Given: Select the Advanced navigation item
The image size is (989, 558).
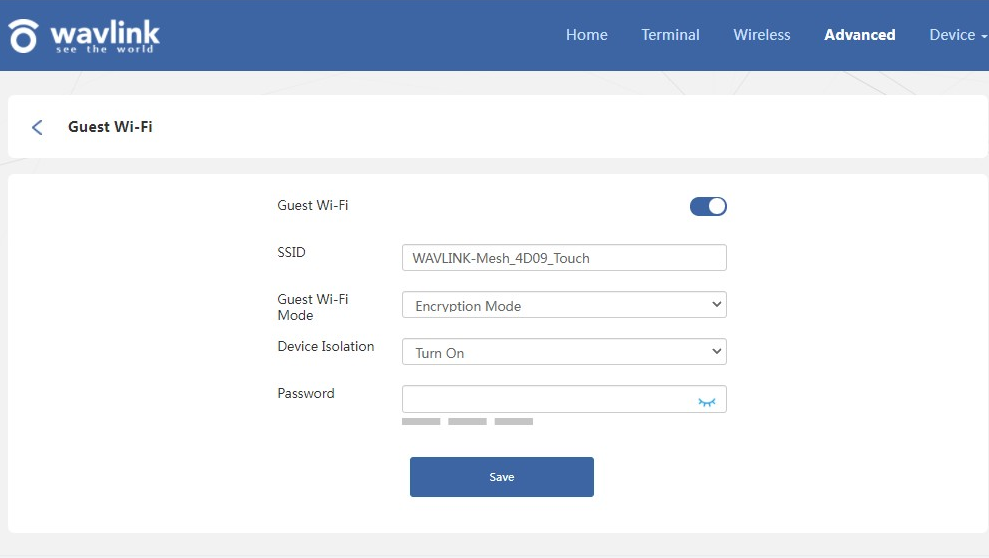Looking at the screenshot, I should pos(859,35).
